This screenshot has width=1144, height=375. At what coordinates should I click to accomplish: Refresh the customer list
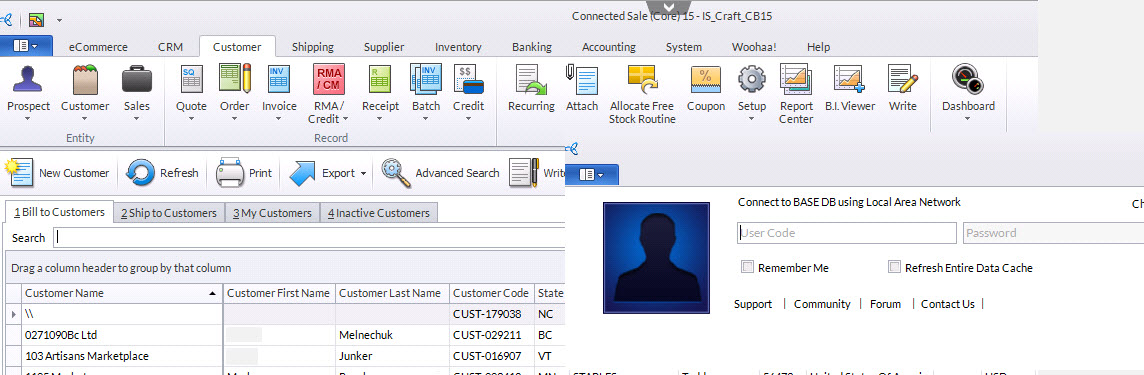tap(162, 173)
